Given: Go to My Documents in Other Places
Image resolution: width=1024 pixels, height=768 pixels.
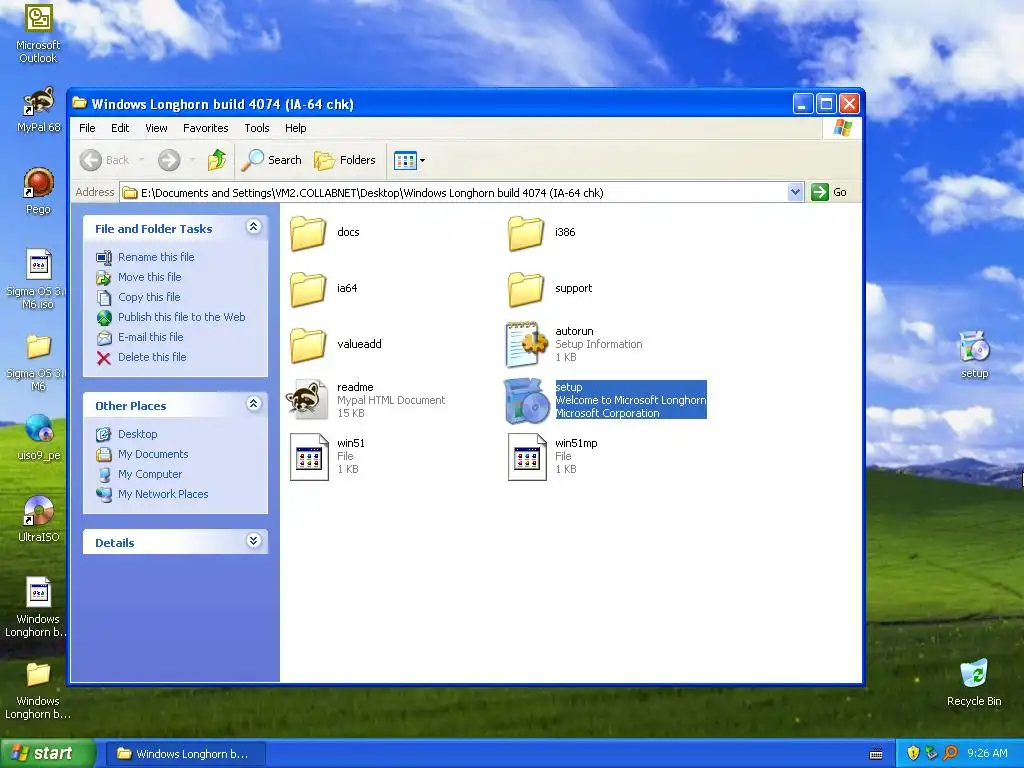Looking at the screenshot, I should point(153,455).
